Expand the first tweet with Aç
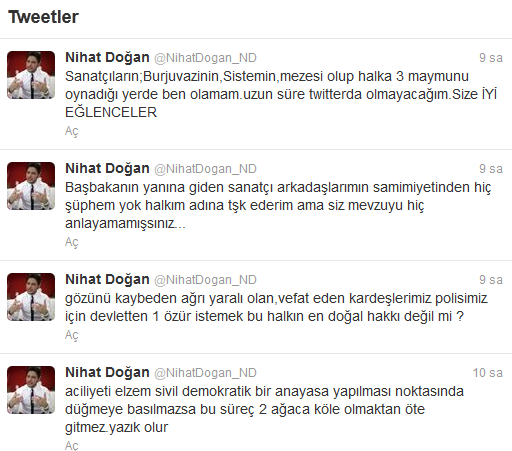 coord(72,131)
